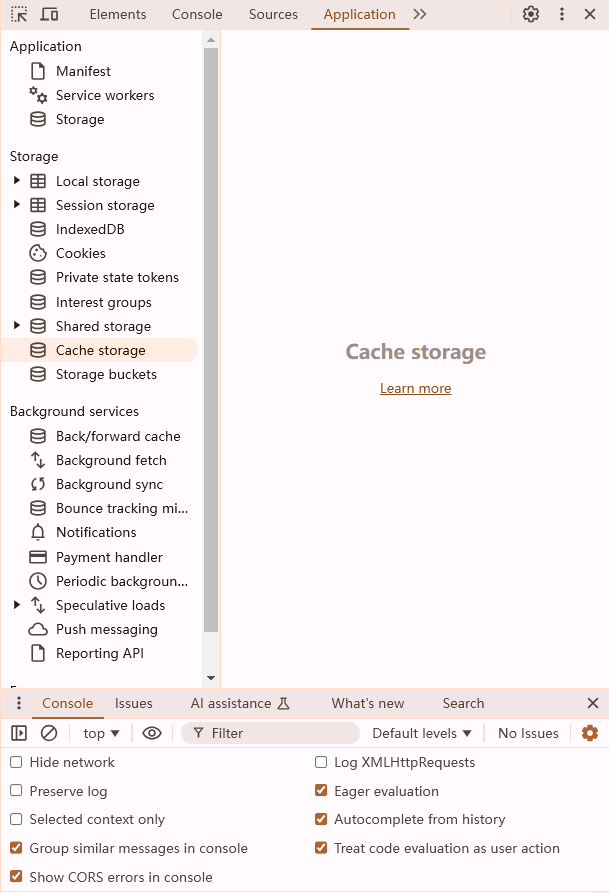Open the more tabs chevron icon
The height and width of the screenshot is (893, 609).
point(420,14)
